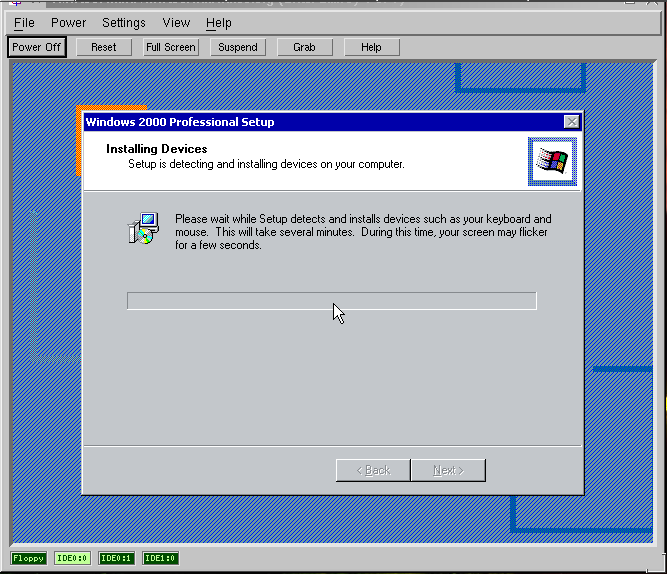Click the Power Off toolbar button

point(37,47)
